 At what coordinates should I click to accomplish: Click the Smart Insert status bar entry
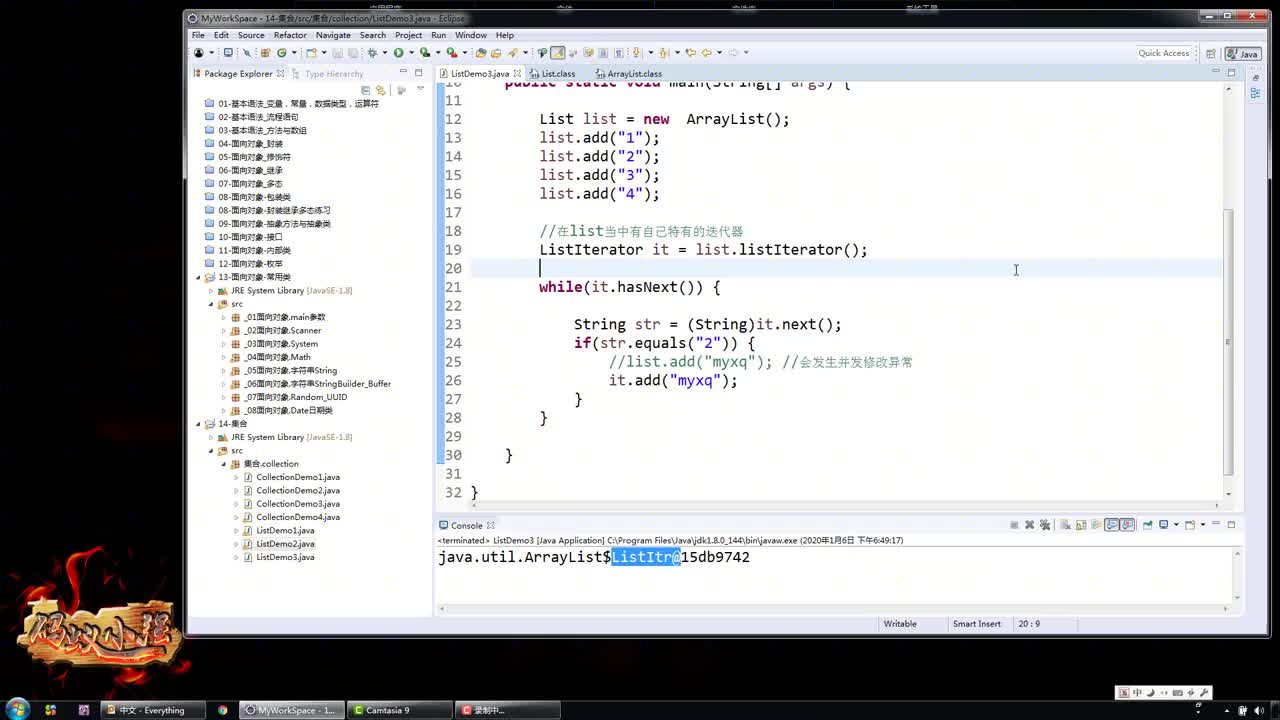coord(976,623)
